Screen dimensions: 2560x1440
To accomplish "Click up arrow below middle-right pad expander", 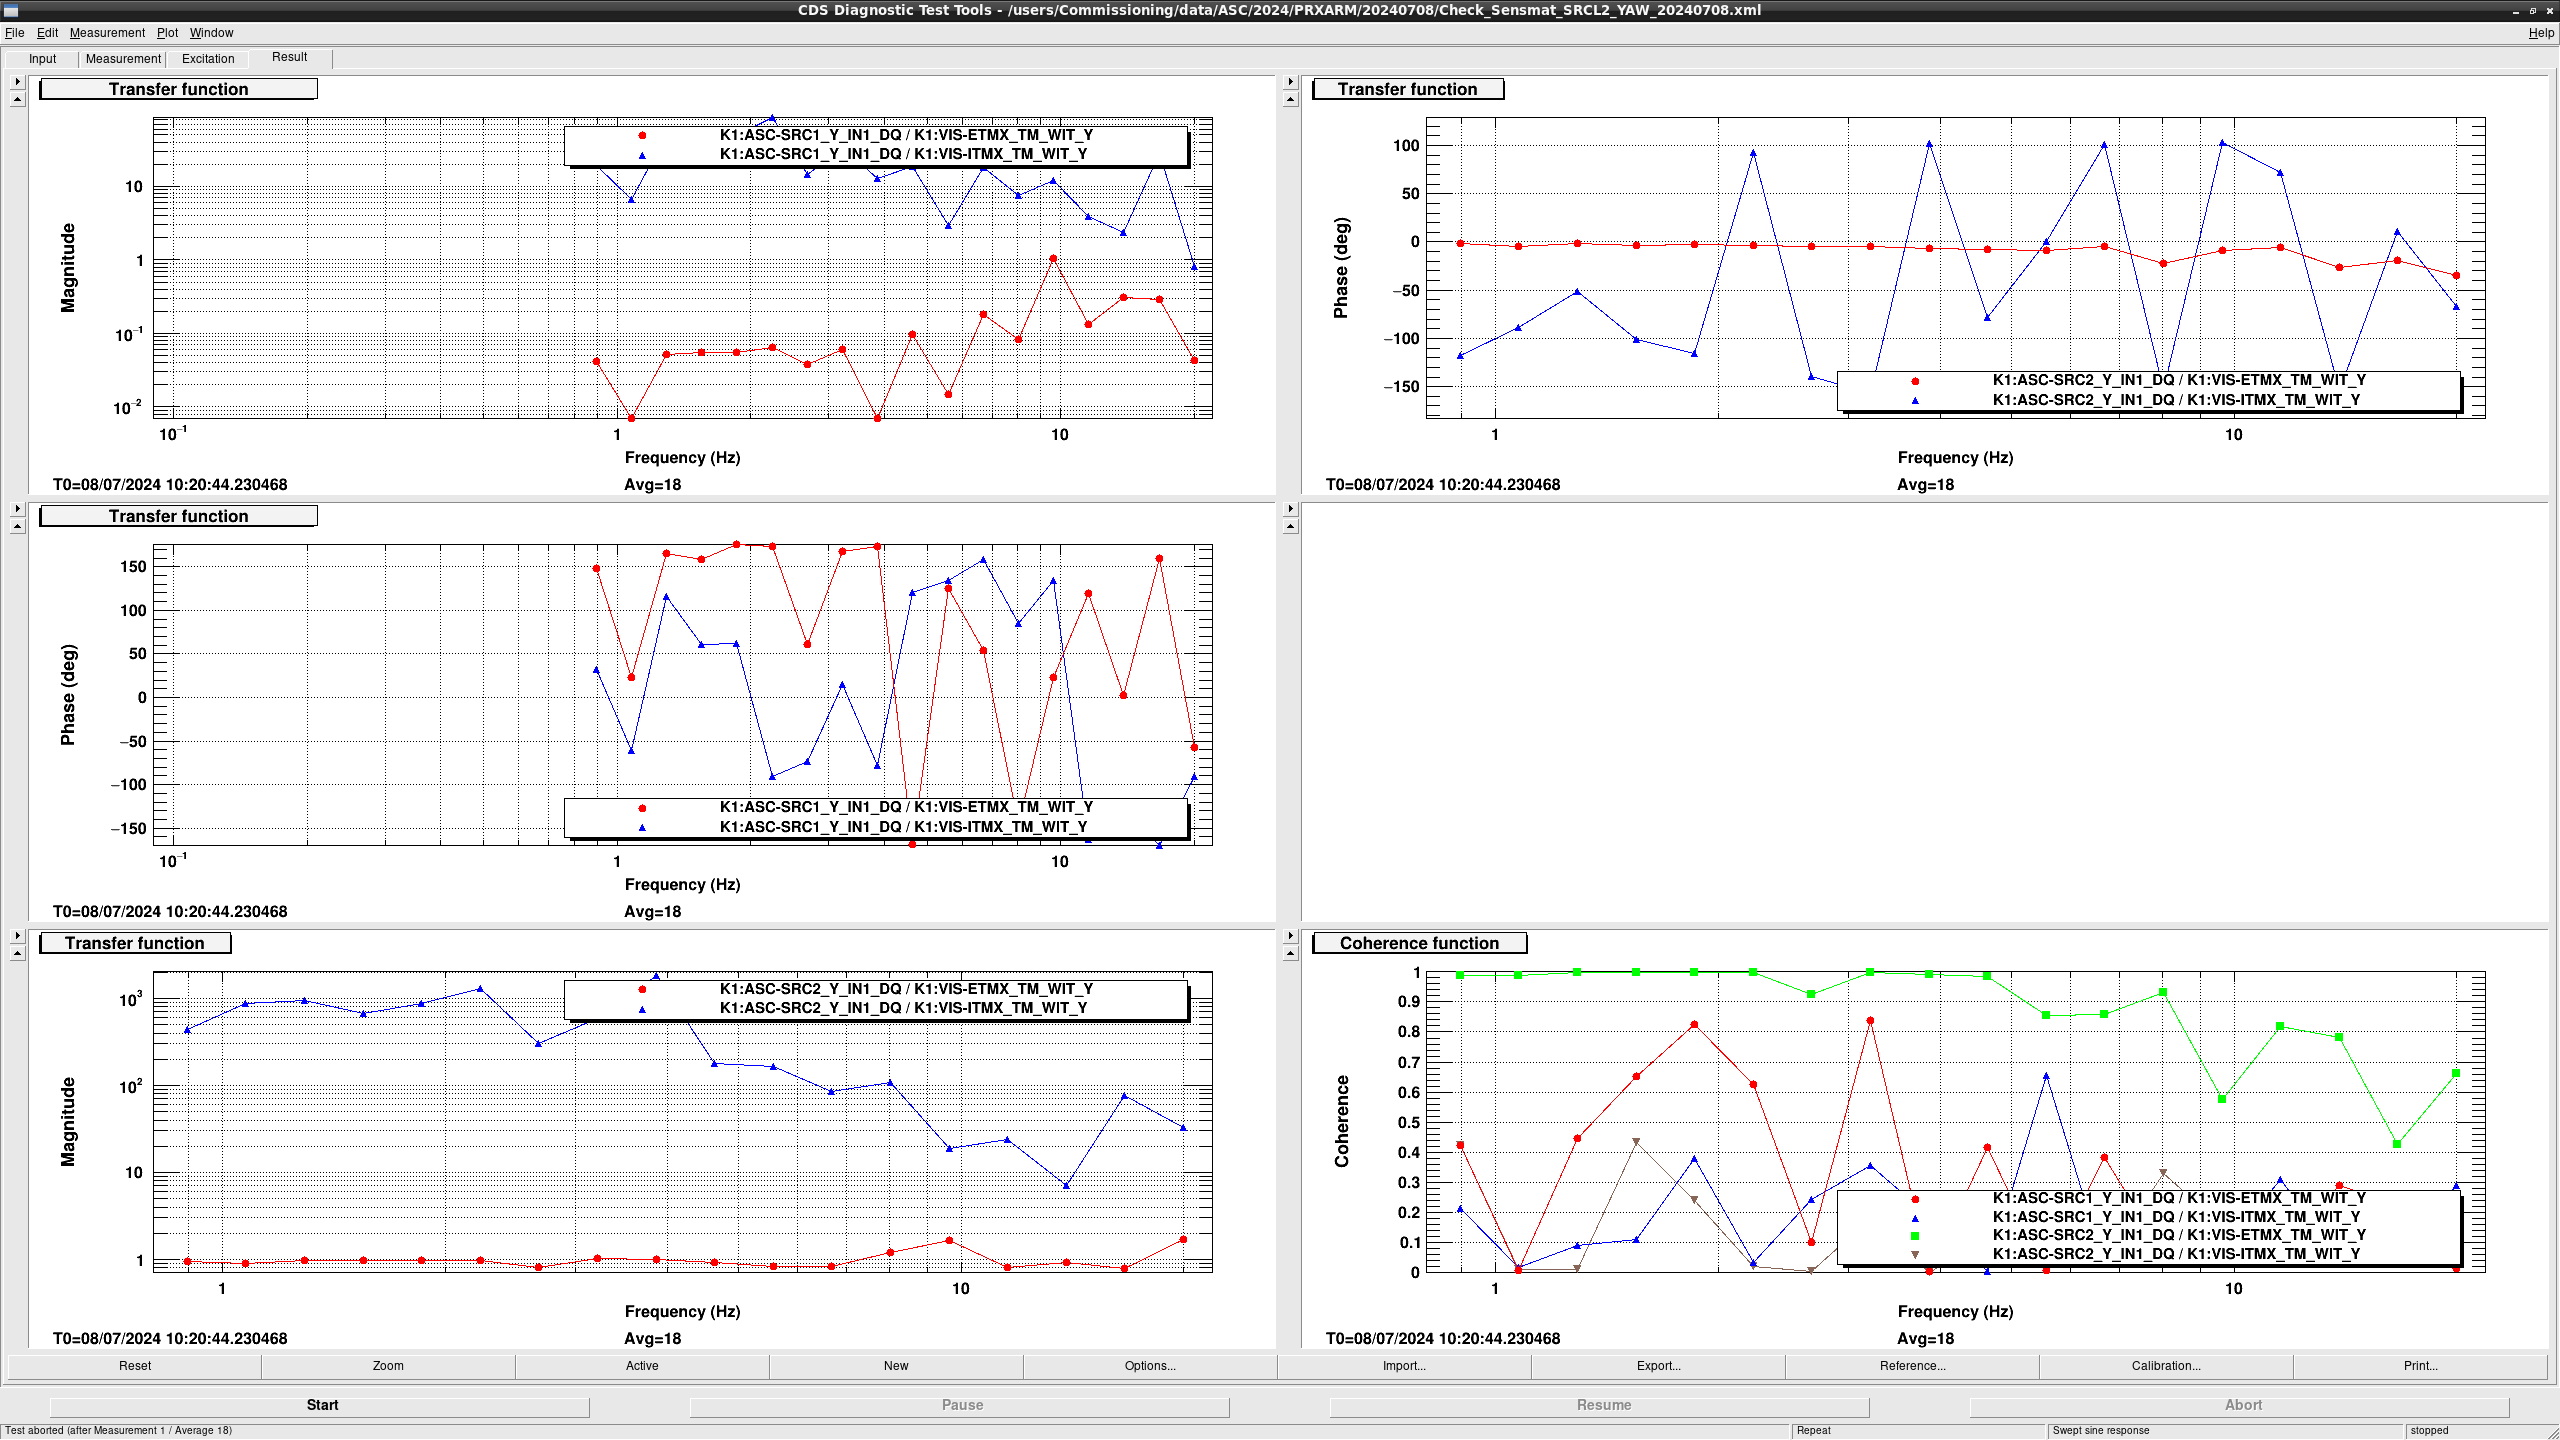I will pyautogui.click(x=1290, y=526).
